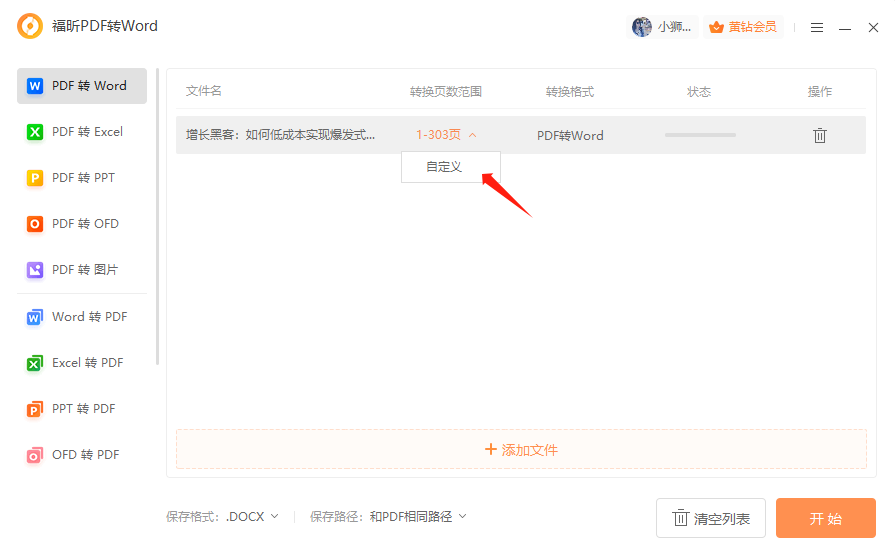Minimize the application window
The width and height of the screenshot is (895, 554).
point(845,28)
